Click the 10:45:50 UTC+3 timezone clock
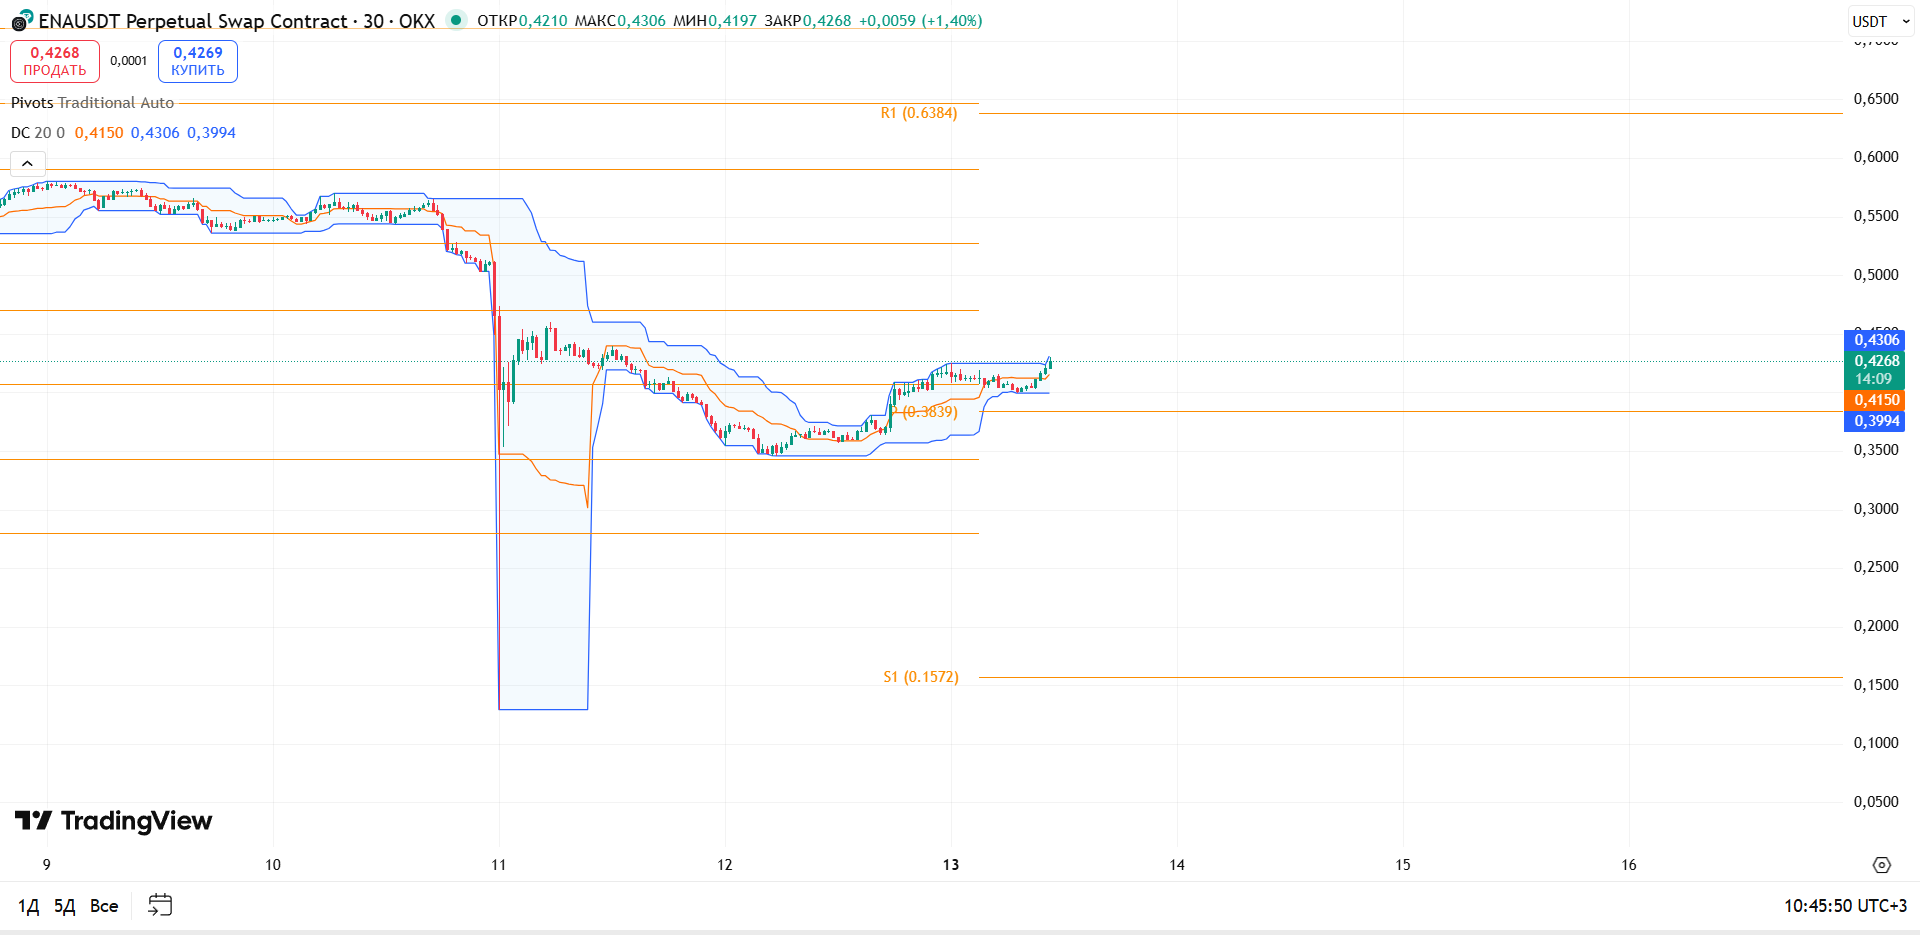1920x935 pixels. 1845,906
